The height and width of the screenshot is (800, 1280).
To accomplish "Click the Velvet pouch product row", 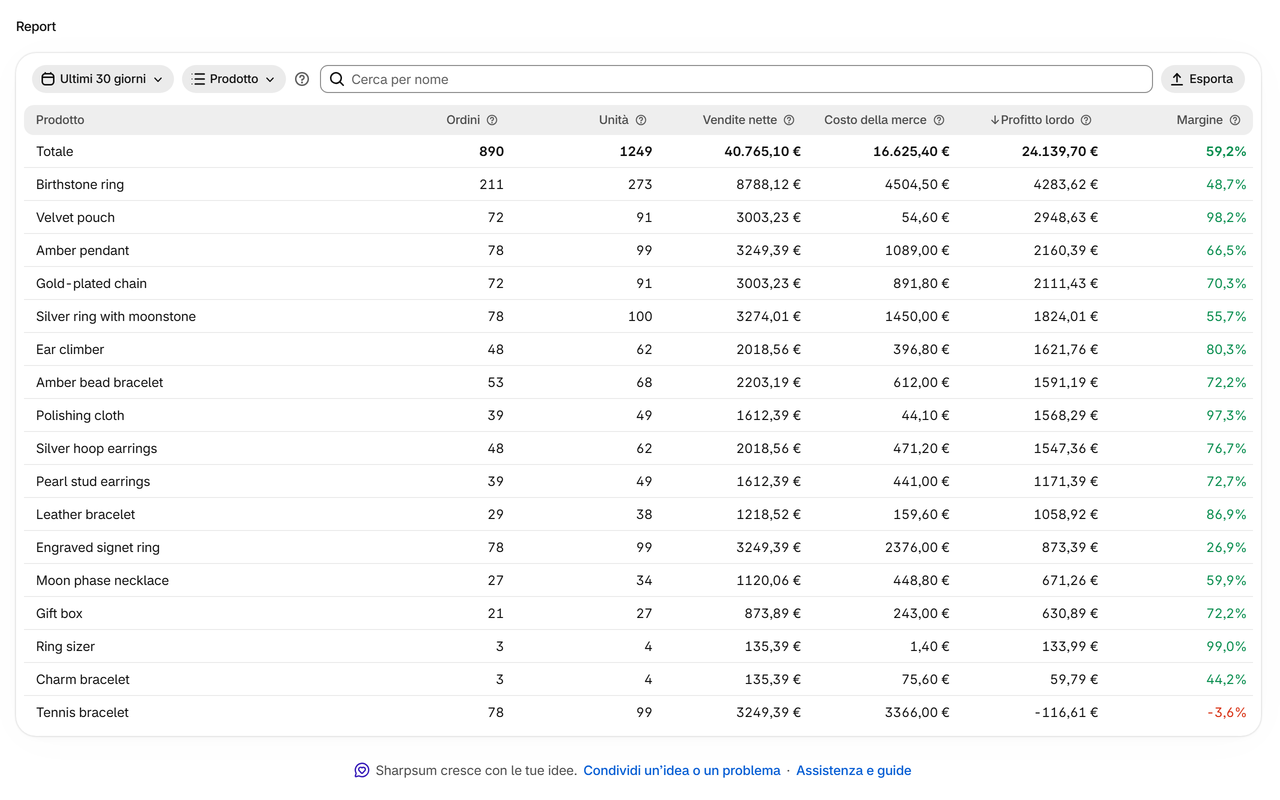I will coord(638,217).
